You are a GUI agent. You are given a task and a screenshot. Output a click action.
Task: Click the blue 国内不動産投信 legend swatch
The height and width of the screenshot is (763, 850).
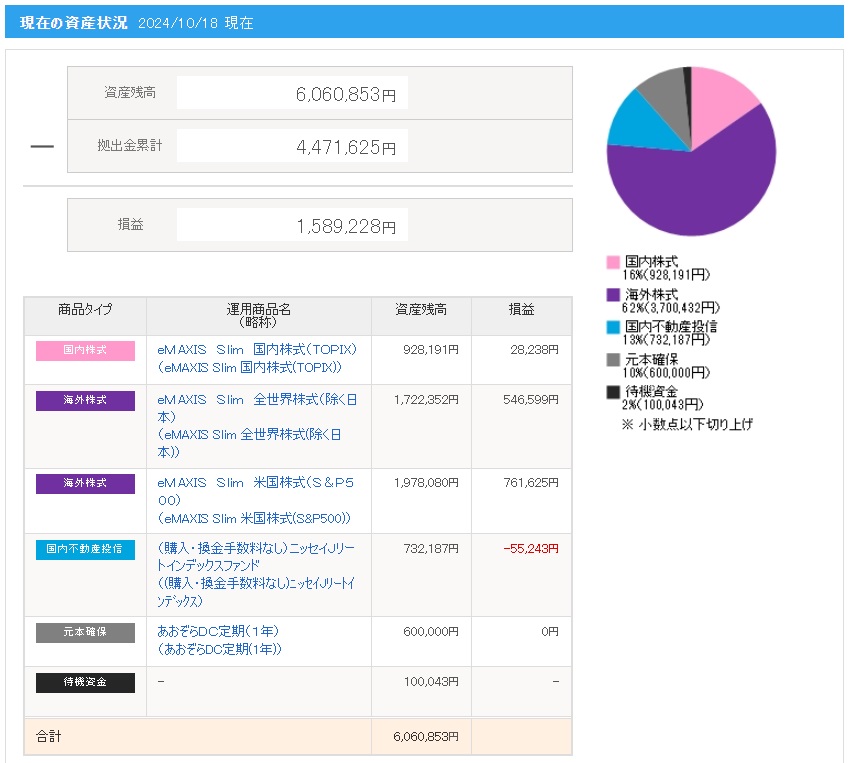click(x=613, y=327)
